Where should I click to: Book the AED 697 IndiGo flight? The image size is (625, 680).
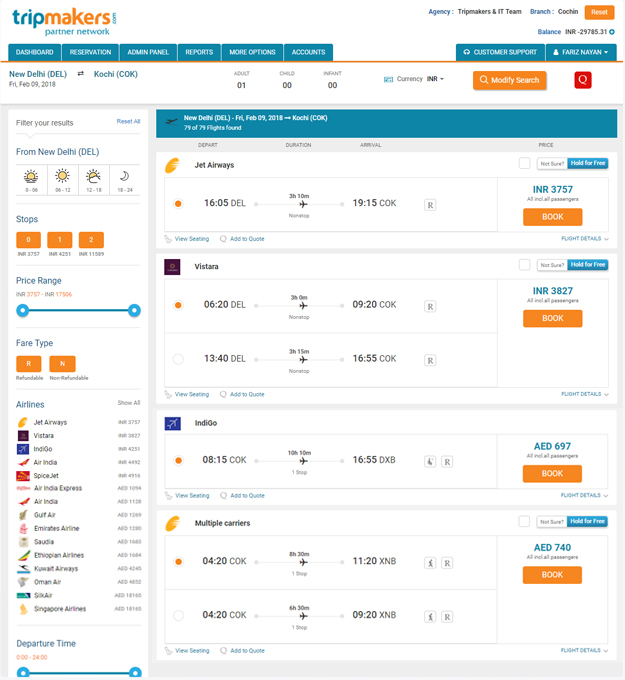[x=552, y=474]
